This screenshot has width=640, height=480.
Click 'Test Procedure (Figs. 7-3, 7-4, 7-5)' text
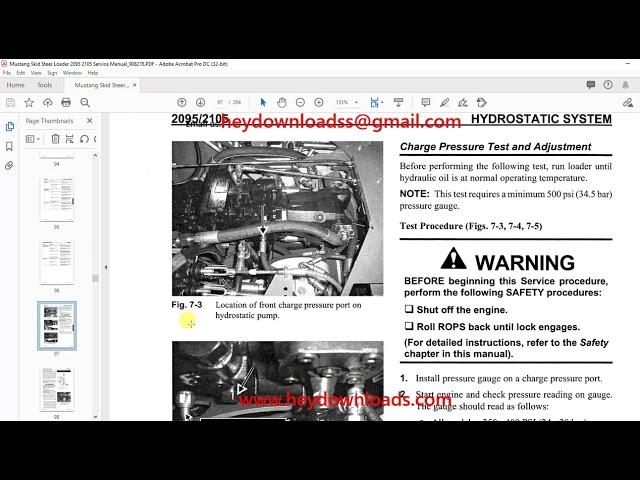471,226
